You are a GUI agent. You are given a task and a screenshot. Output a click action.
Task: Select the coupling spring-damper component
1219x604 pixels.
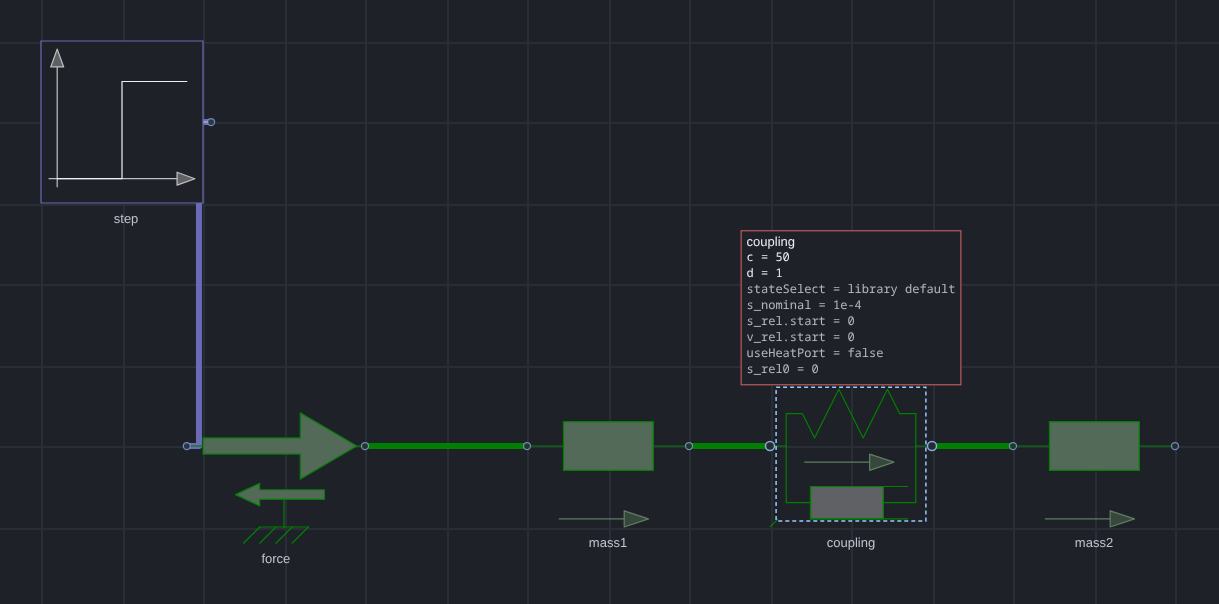coord(851,454)
